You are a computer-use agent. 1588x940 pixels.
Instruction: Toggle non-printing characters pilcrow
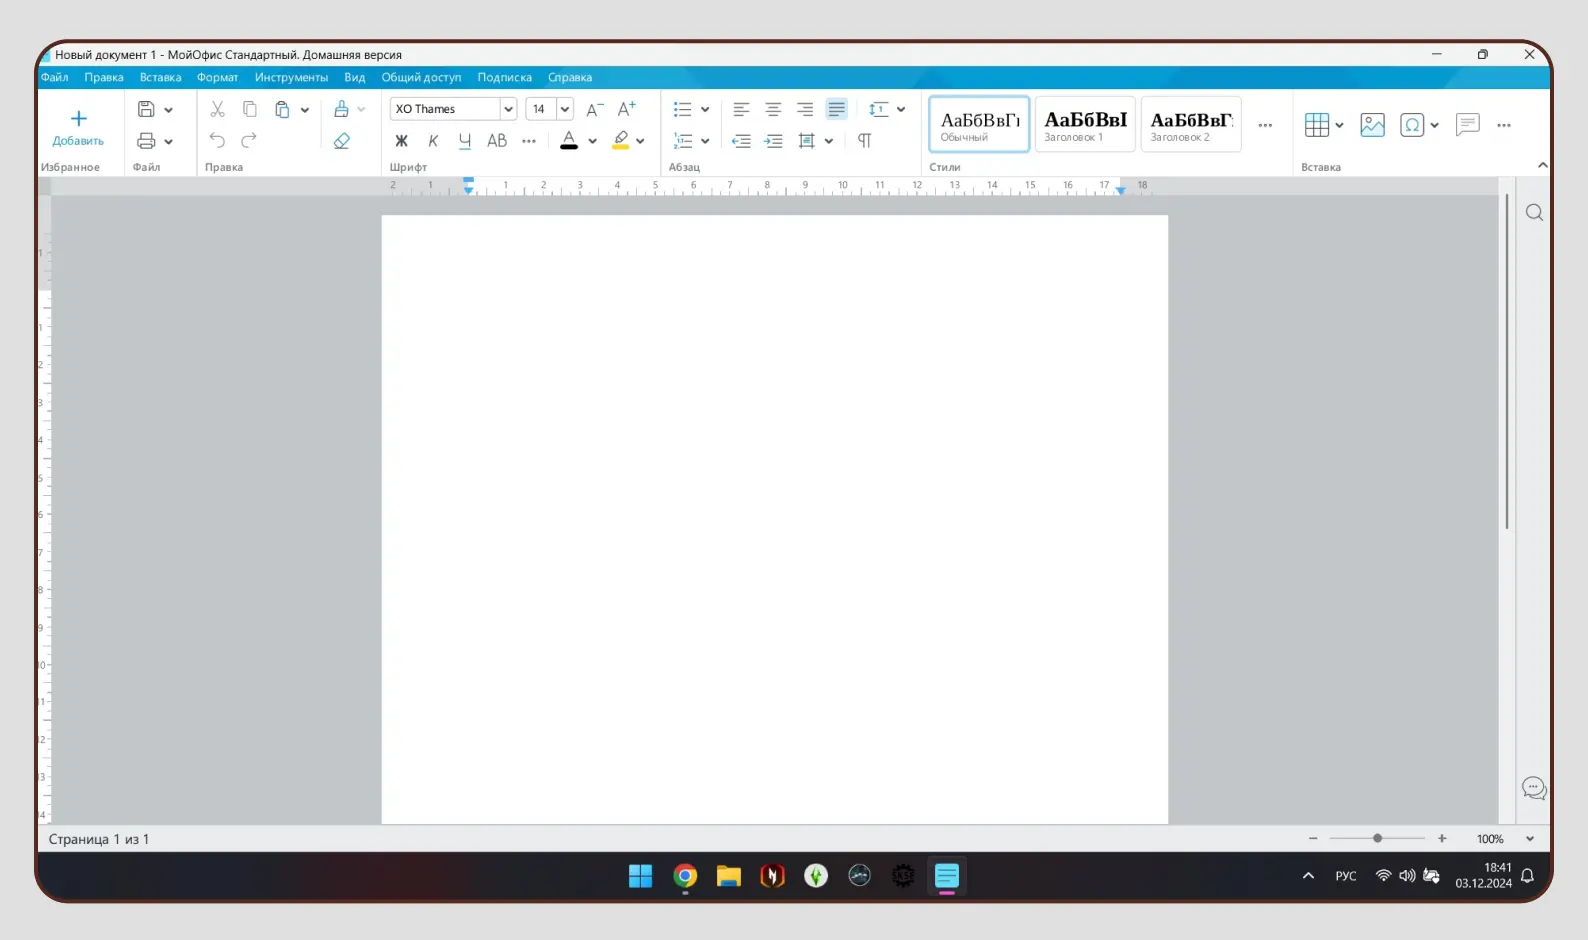(x=865, y=141)
